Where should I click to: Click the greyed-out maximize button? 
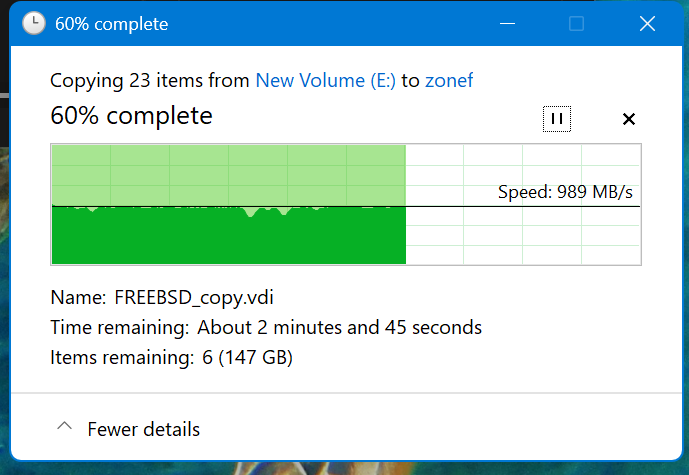[x=577, y=23]
